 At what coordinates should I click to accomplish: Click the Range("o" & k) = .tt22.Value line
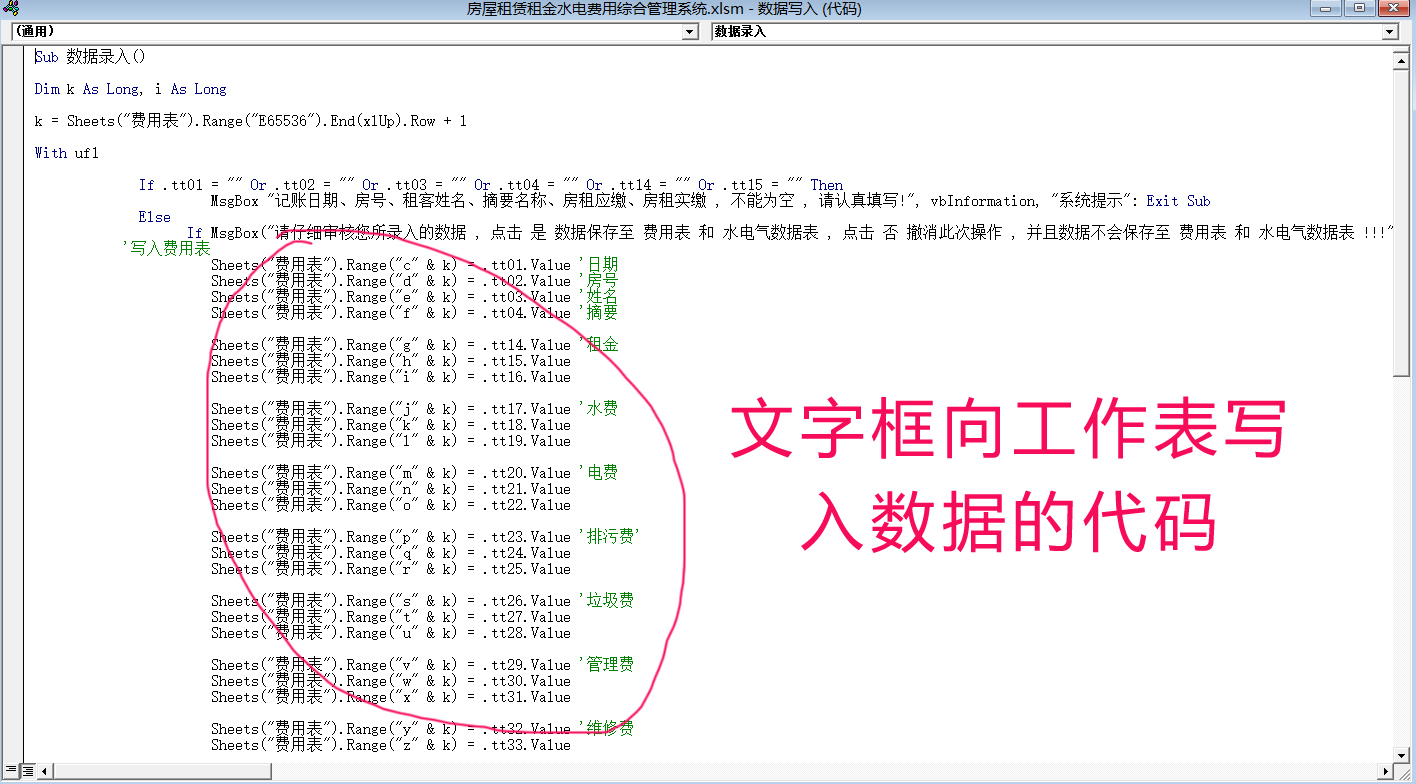(x=391, y=505)
